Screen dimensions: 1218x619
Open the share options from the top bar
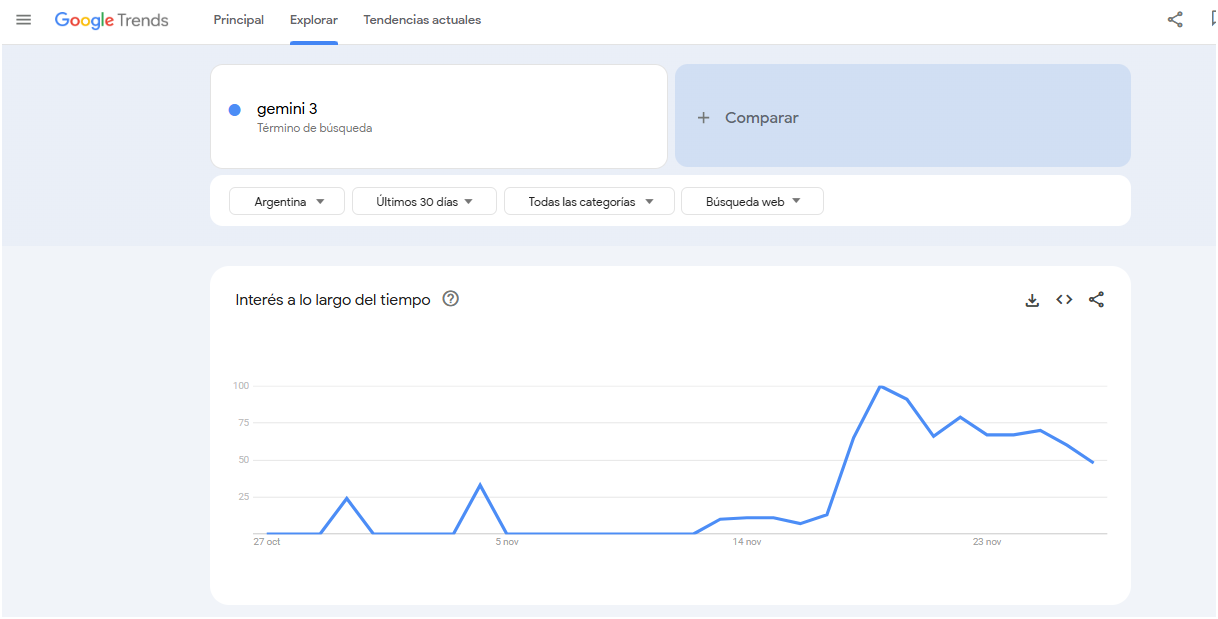pyautogui.click(x=1175, y=19)
